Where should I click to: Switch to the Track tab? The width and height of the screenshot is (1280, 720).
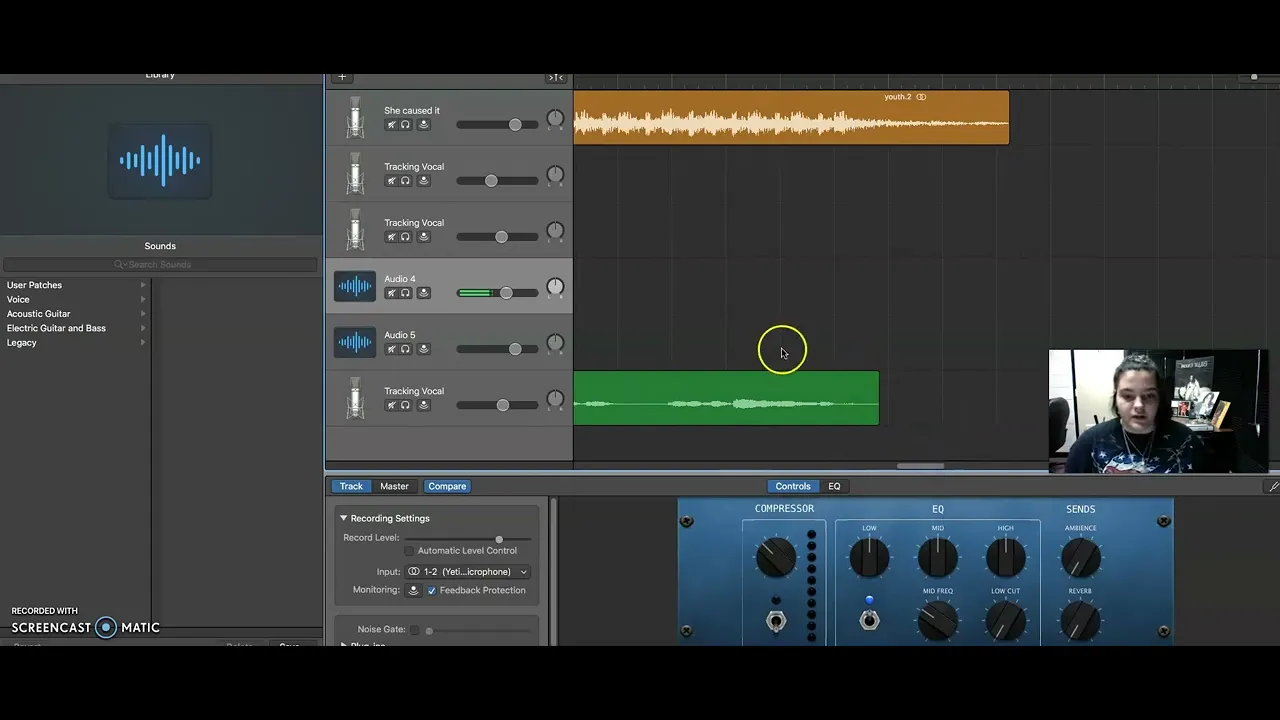(351, 486)
